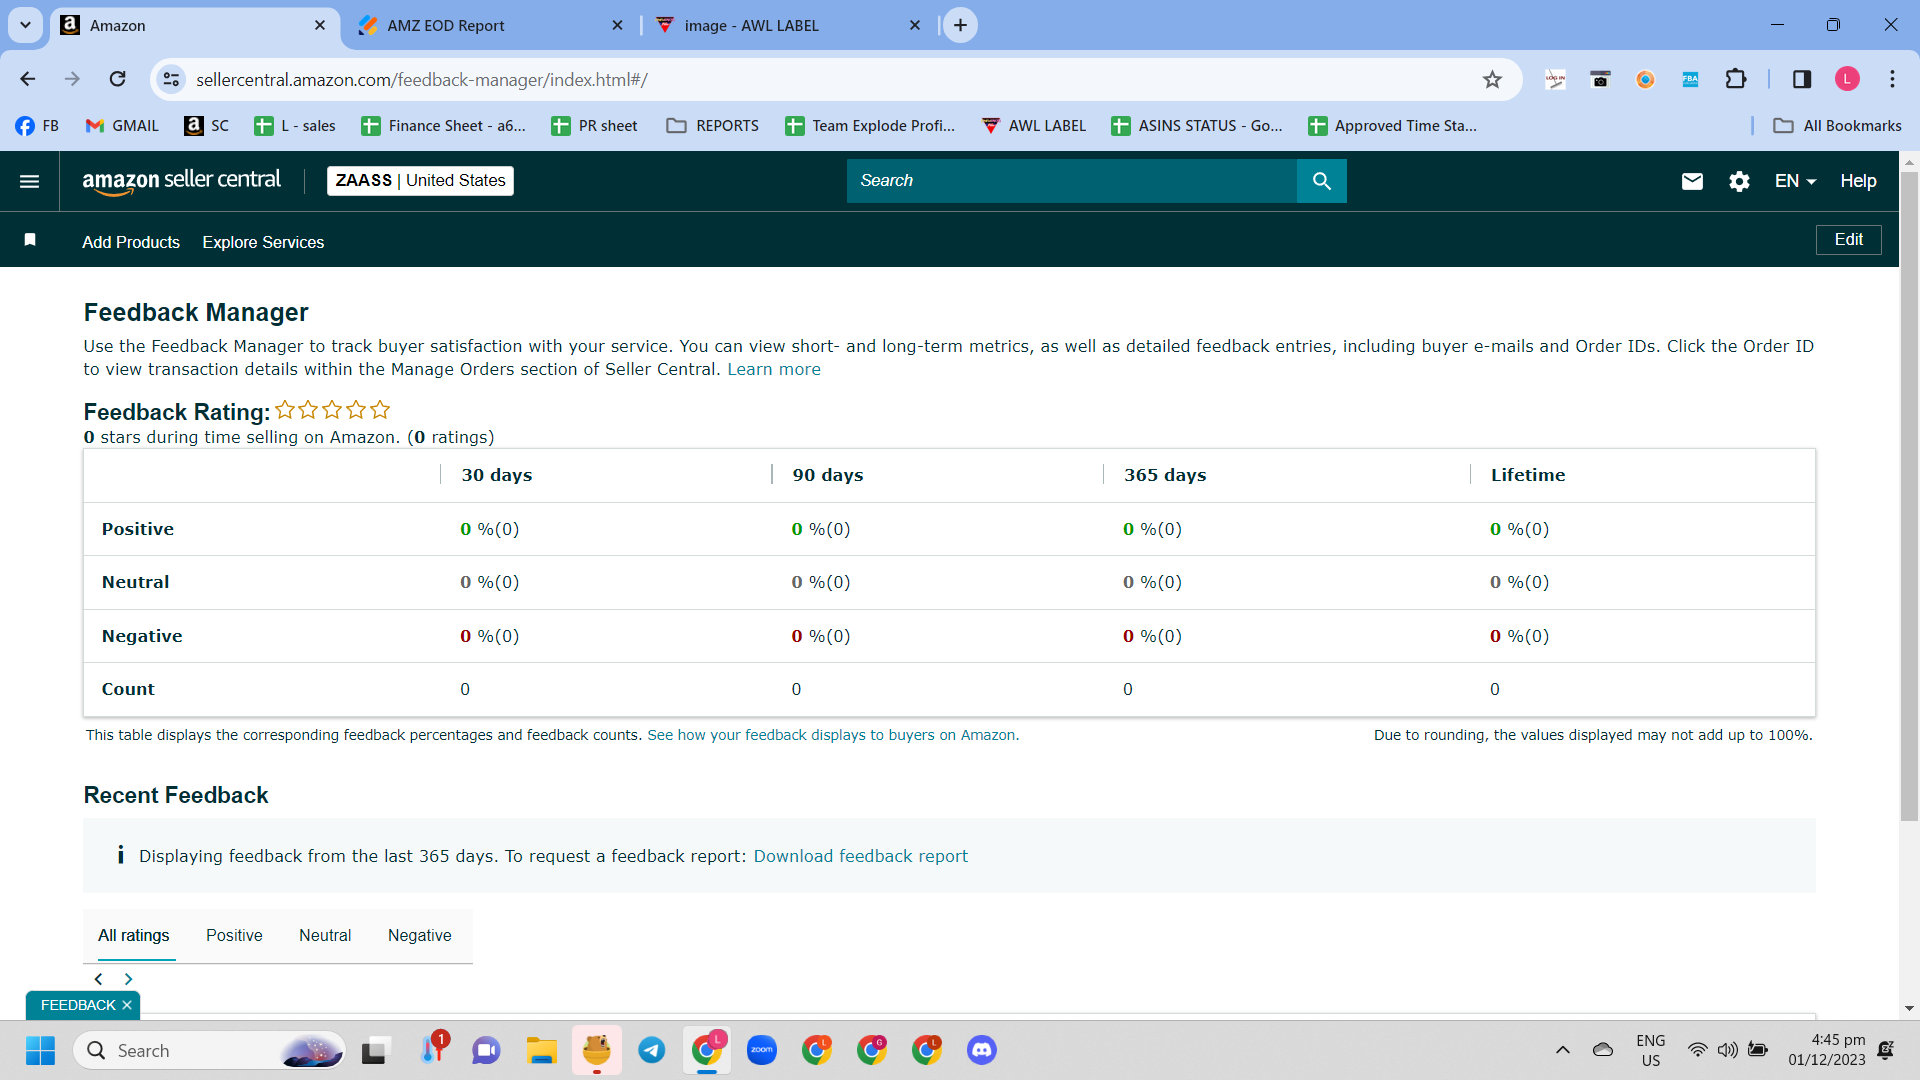Viewport: 1920px width, 1080px height.
Task: Open File Explorer from the taskbar
Action: pyautogui.click(x=542, y=1050)
